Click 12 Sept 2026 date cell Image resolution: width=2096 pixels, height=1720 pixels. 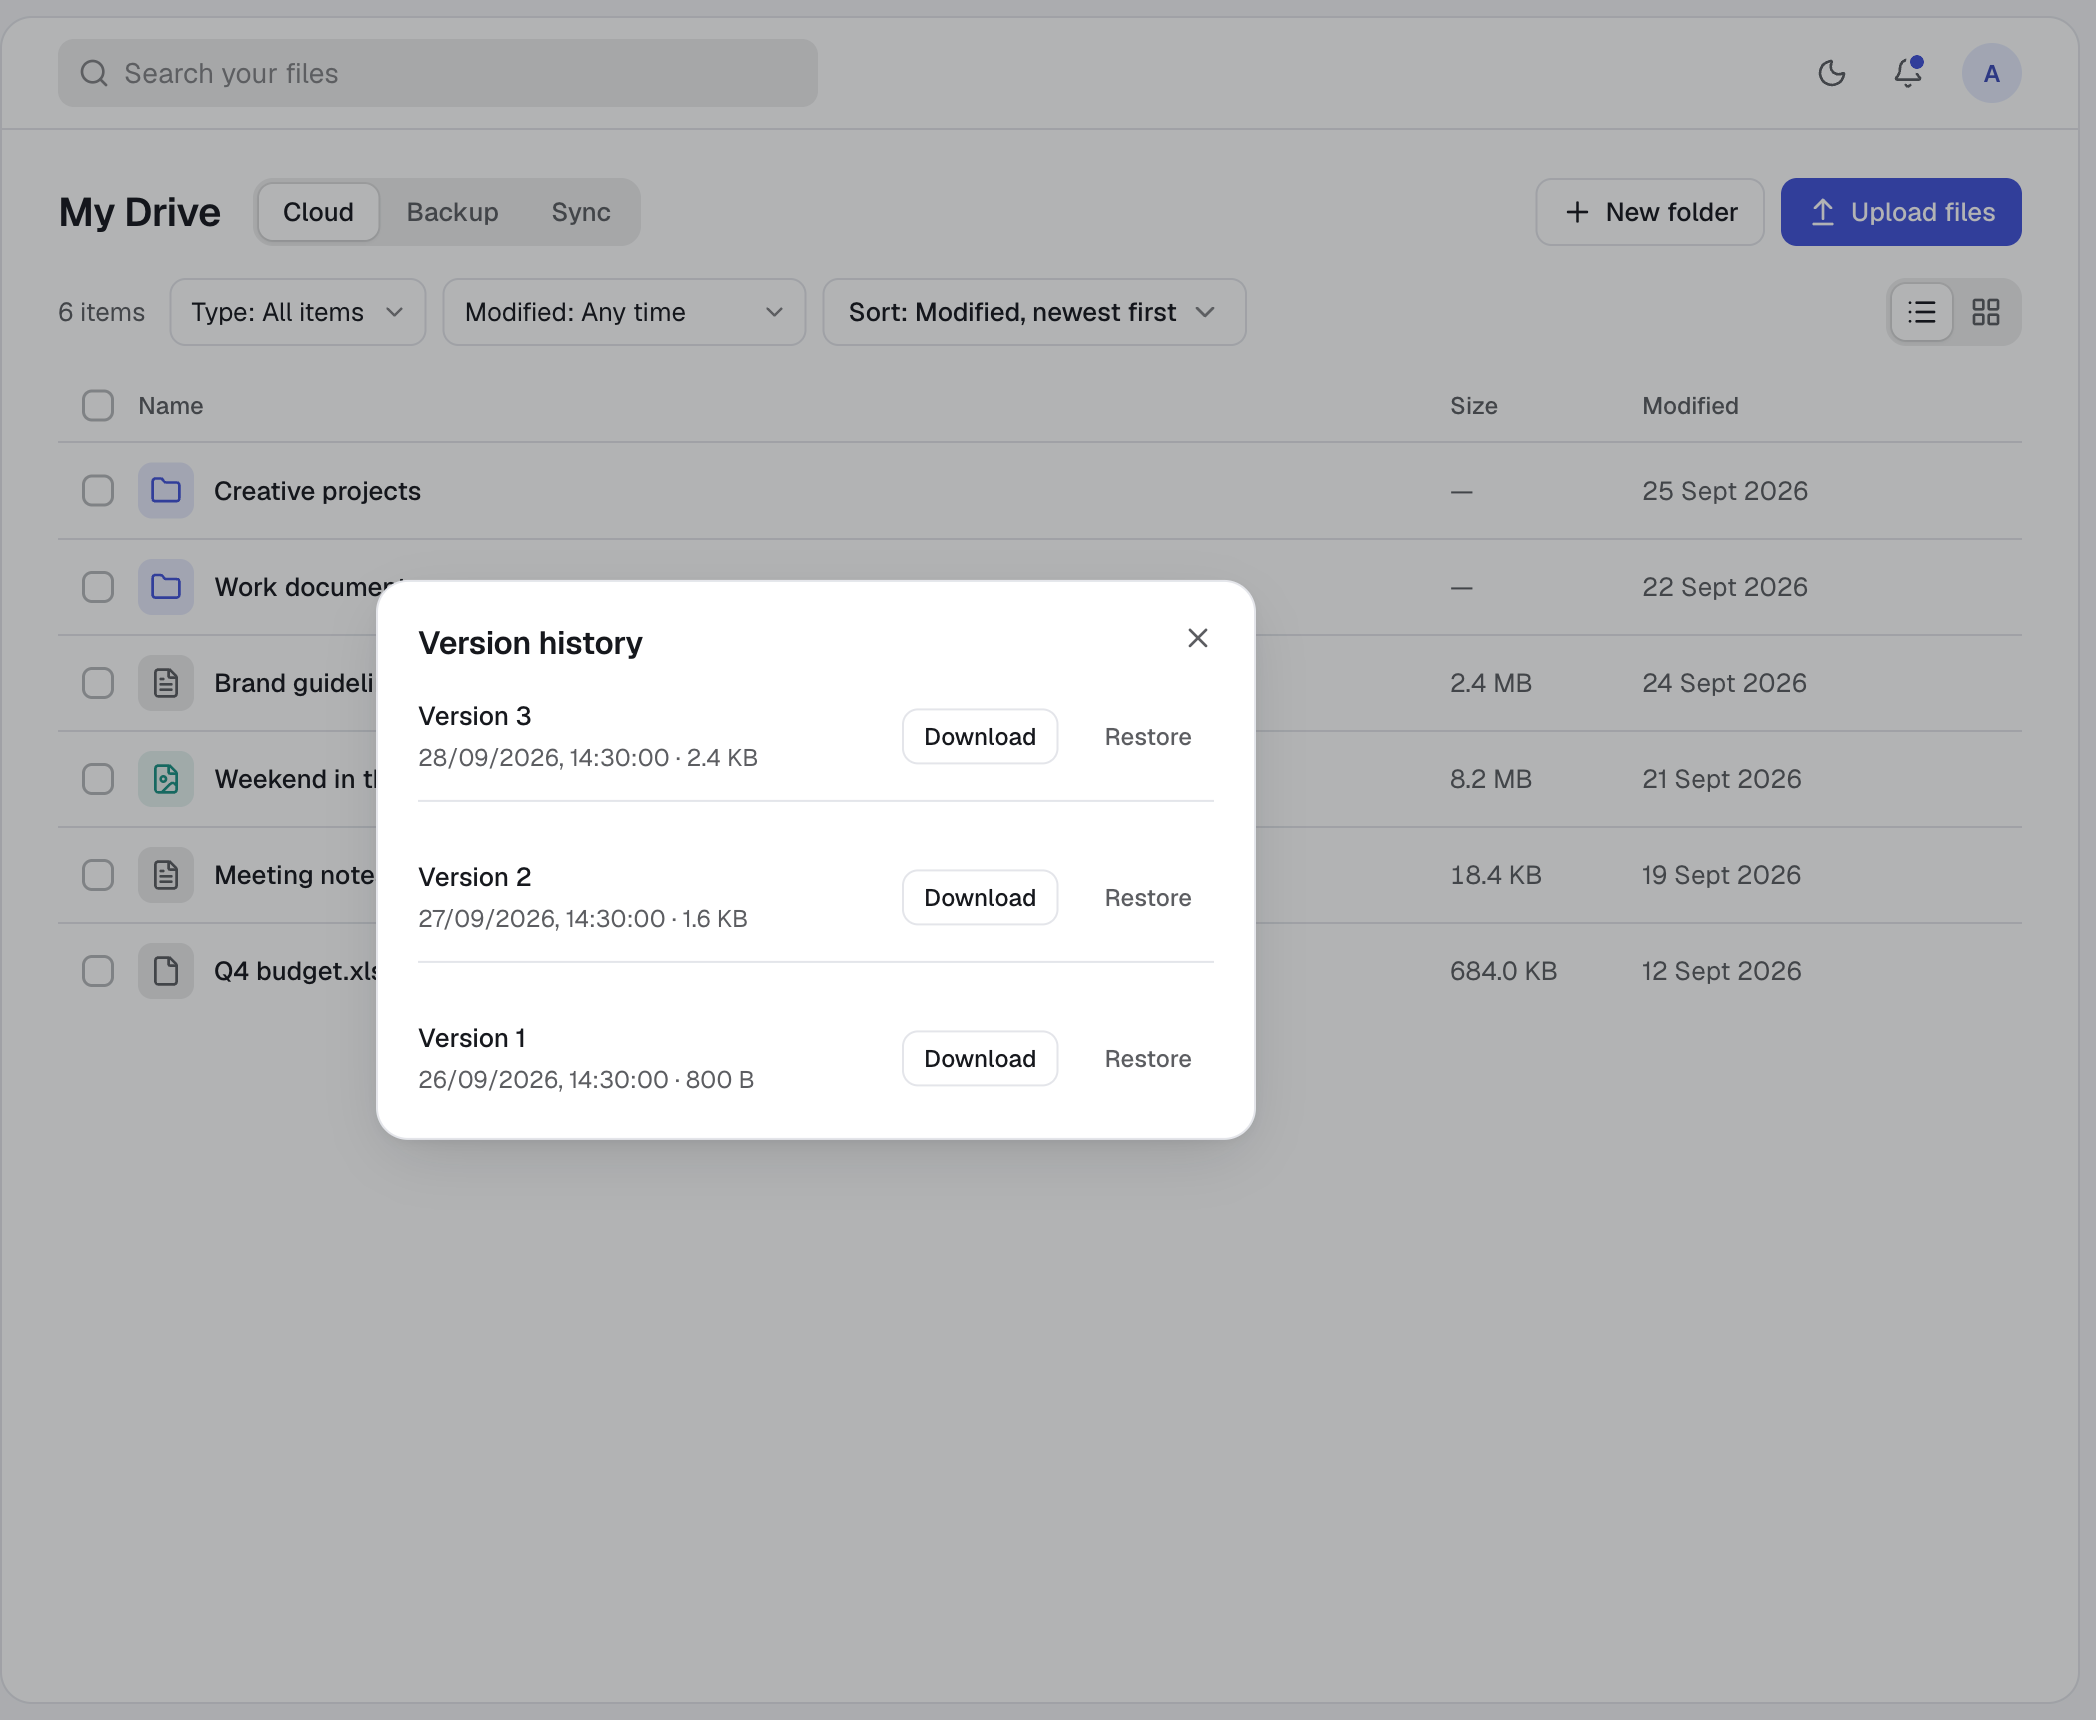pos(1722,971)
